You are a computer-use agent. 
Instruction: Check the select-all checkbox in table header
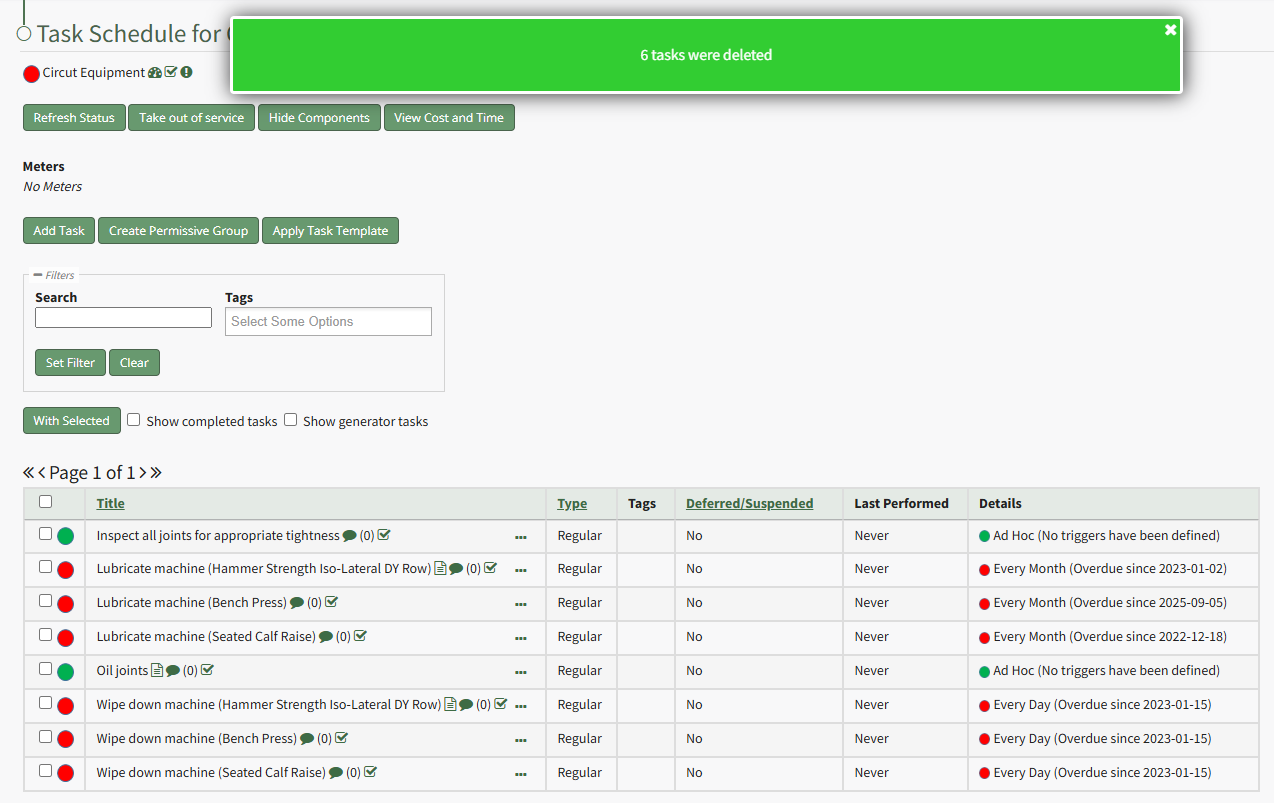pos(45,502)
